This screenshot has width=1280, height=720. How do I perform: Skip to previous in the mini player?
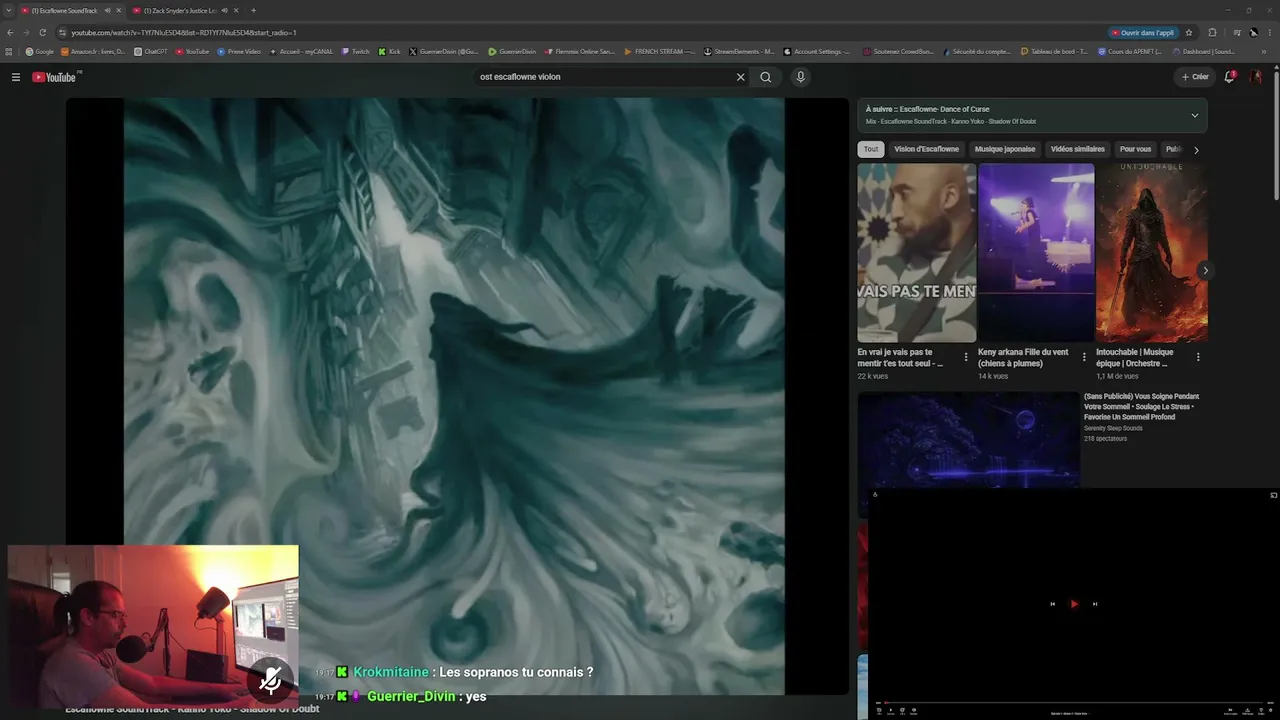[x=1052, y=604]
